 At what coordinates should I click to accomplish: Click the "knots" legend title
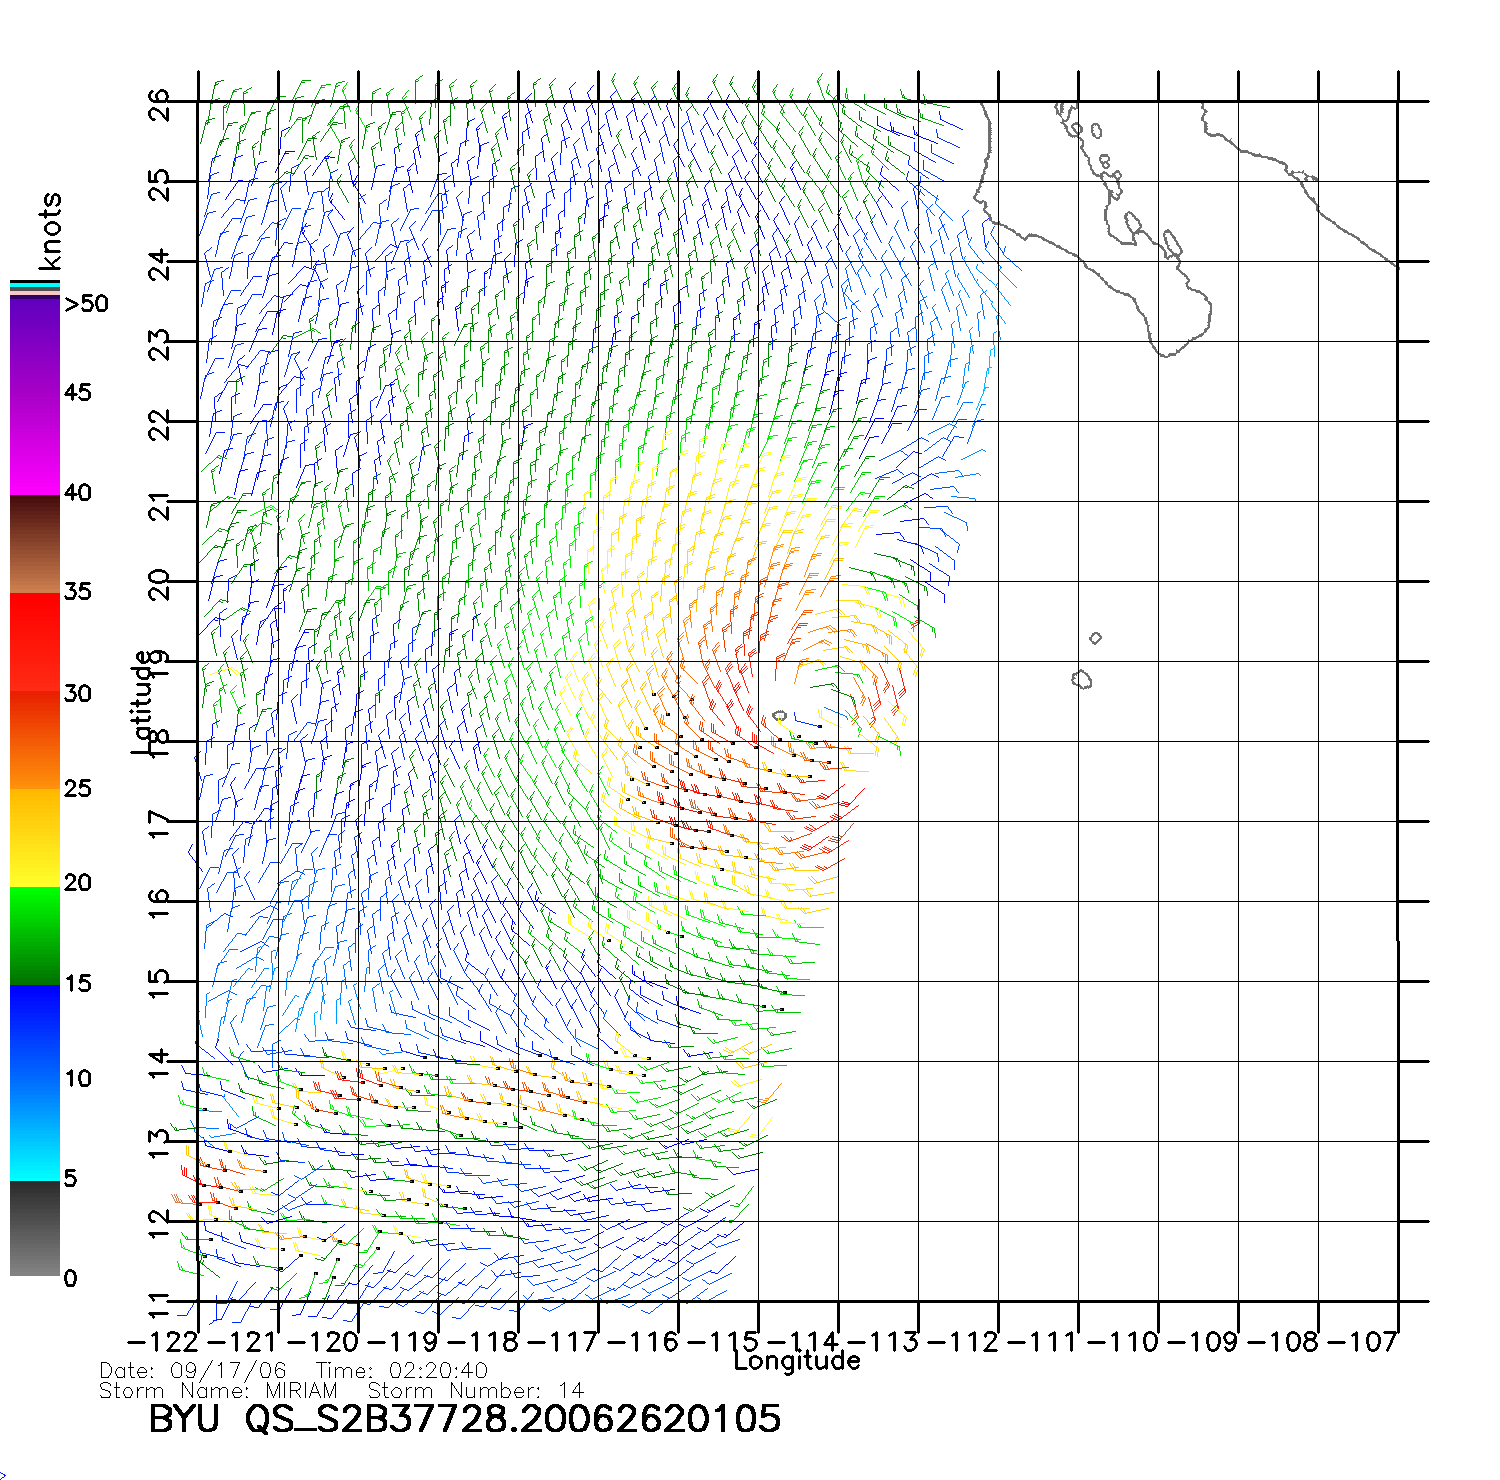pyautogui.click(x=49, y=231)
